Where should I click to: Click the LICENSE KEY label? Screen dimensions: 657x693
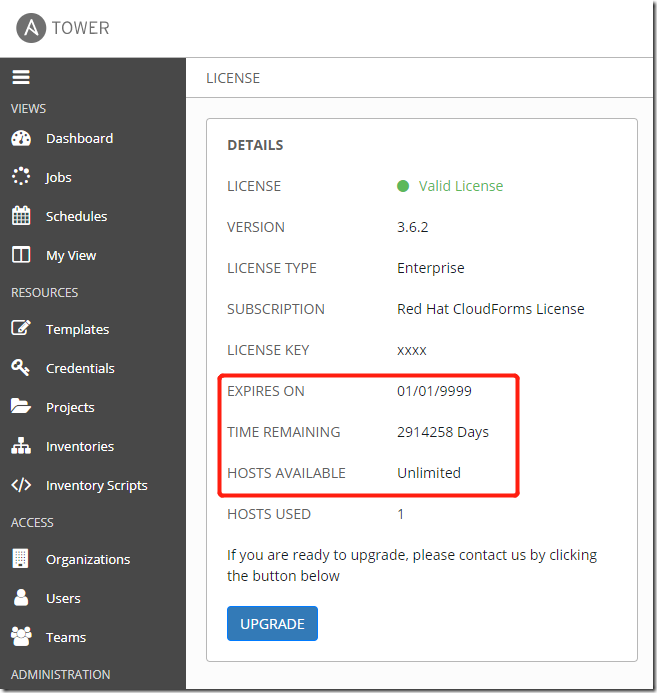pos(268,350)
